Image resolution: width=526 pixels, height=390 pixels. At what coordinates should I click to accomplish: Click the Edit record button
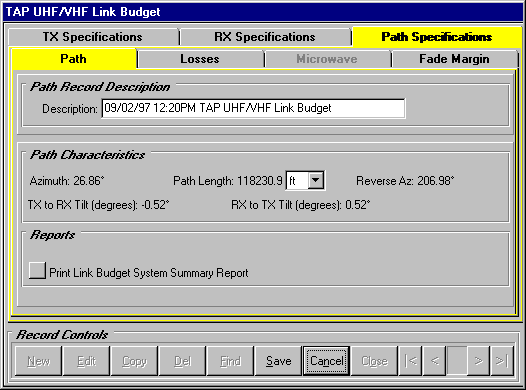[87, 361]
